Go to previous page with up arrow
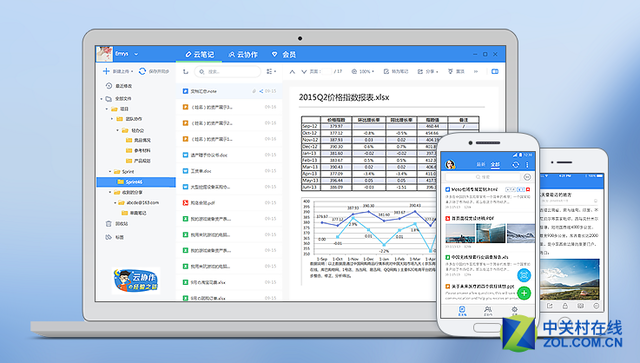 pos(292,71)
